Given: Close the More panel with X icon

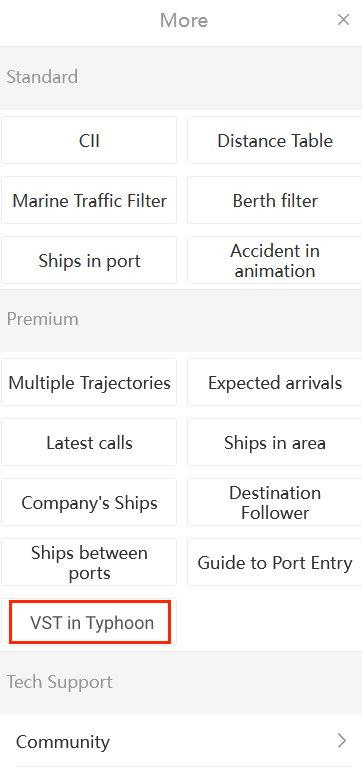Looking at the screenshot, I should 343,20.
